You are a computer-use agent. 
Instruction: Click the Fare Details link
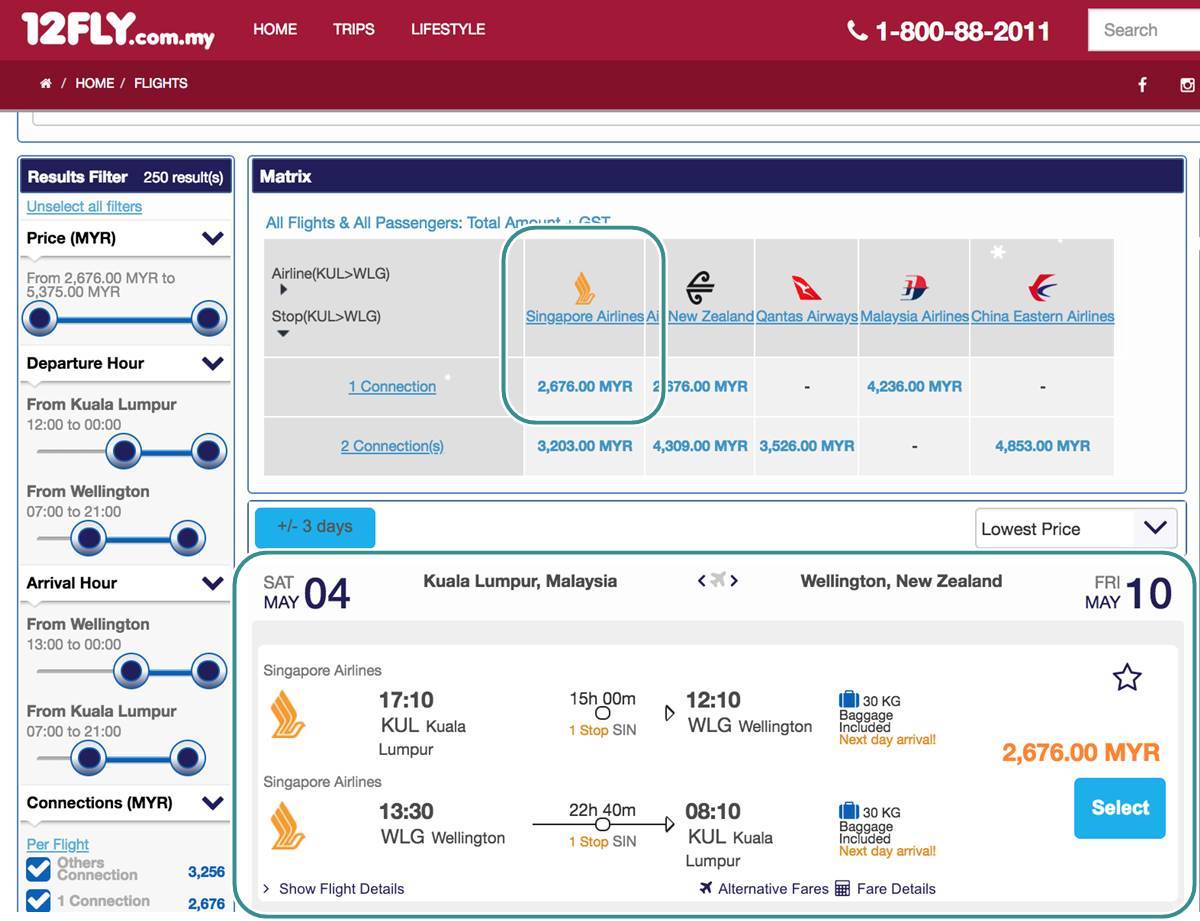tap(896, 888)
